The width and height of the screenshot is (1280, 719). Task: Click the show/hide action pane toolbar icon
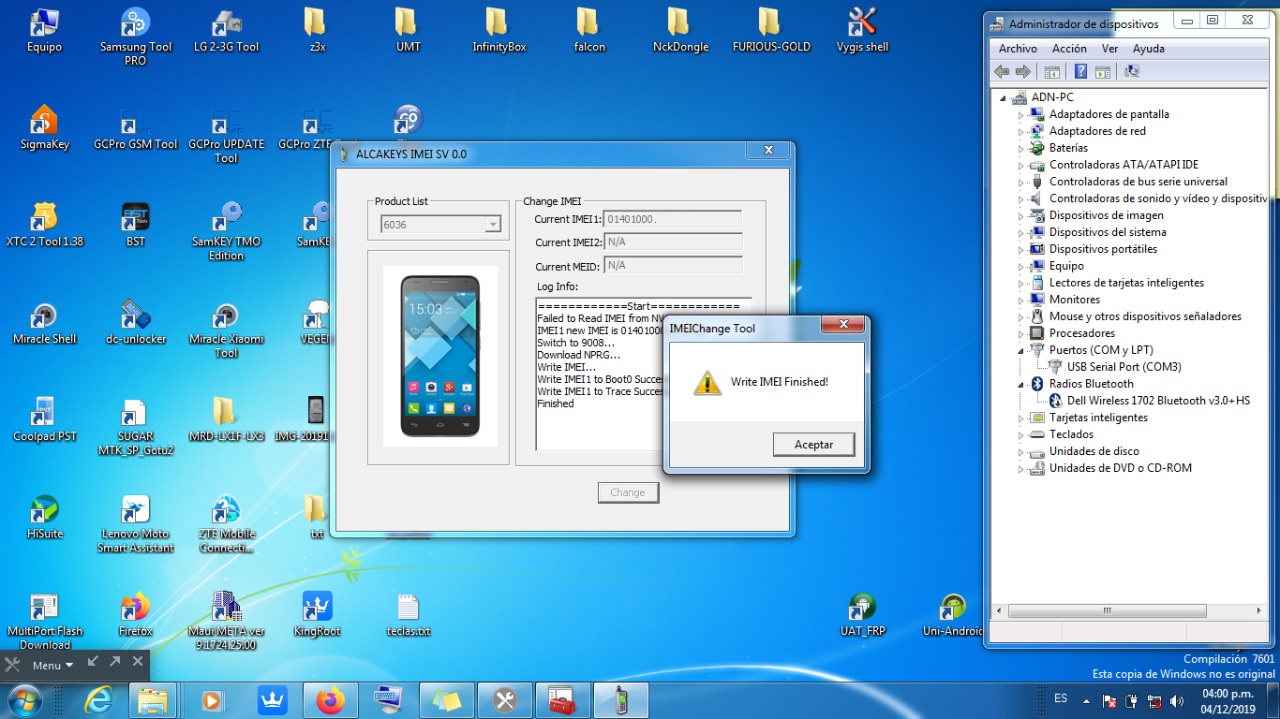[x=1102, y=72]
